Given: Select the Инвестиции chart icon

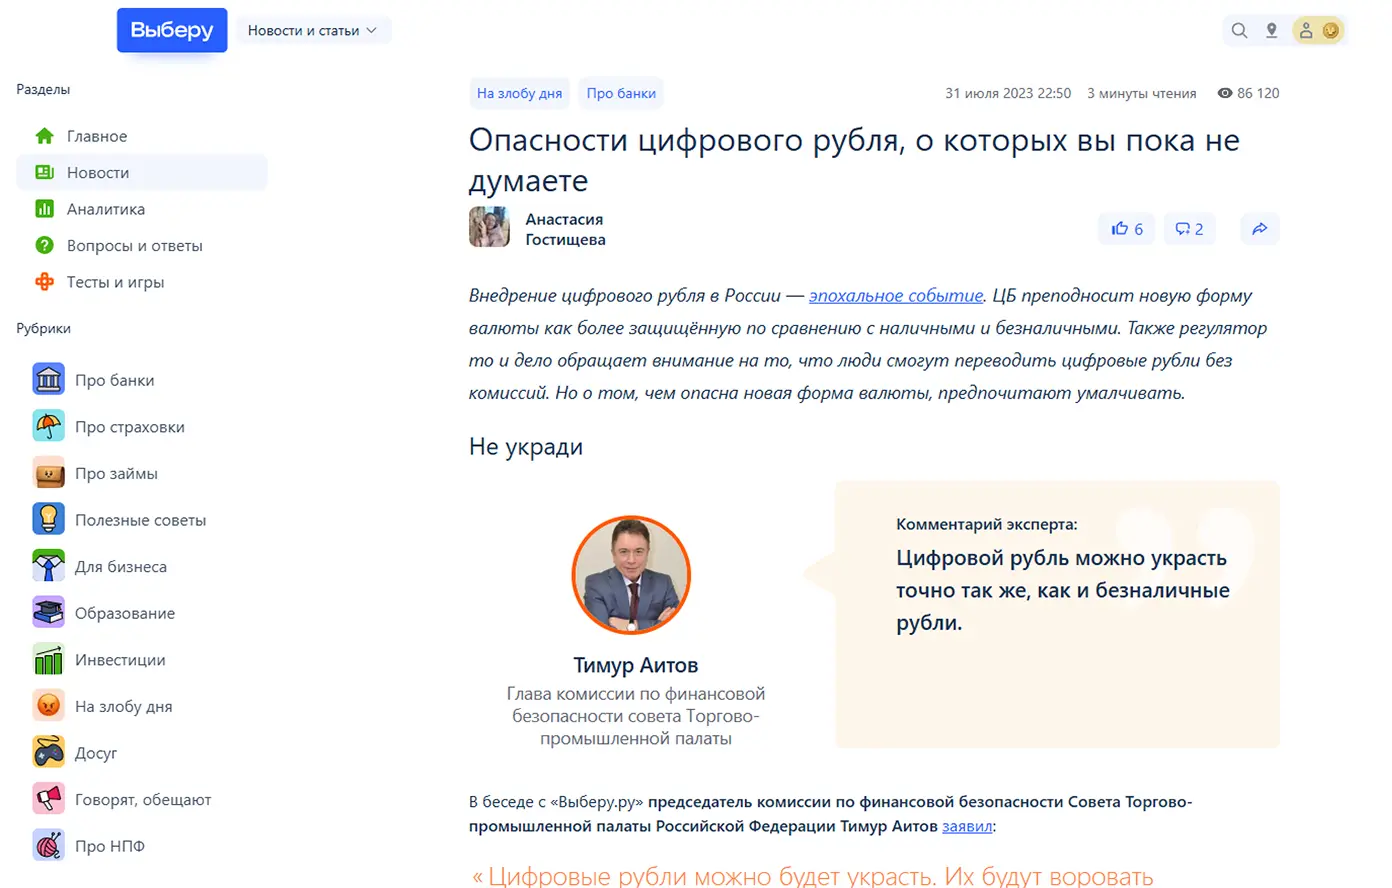Looking at the screenshot, I should tap(48, 660).
